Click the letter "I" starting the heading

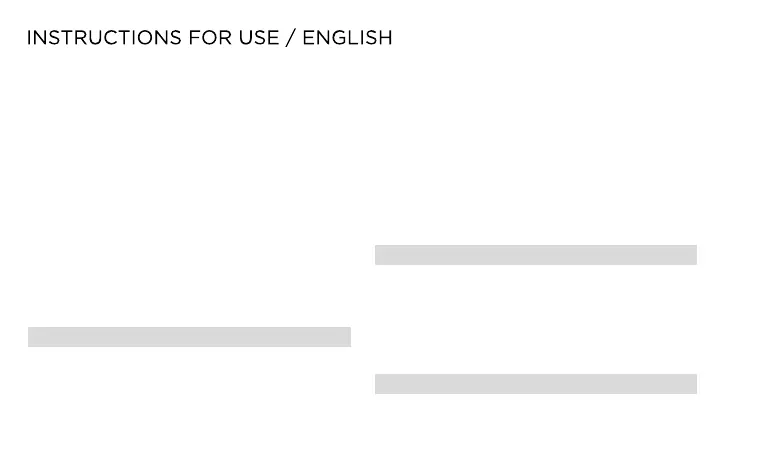[x=29, y=38]
